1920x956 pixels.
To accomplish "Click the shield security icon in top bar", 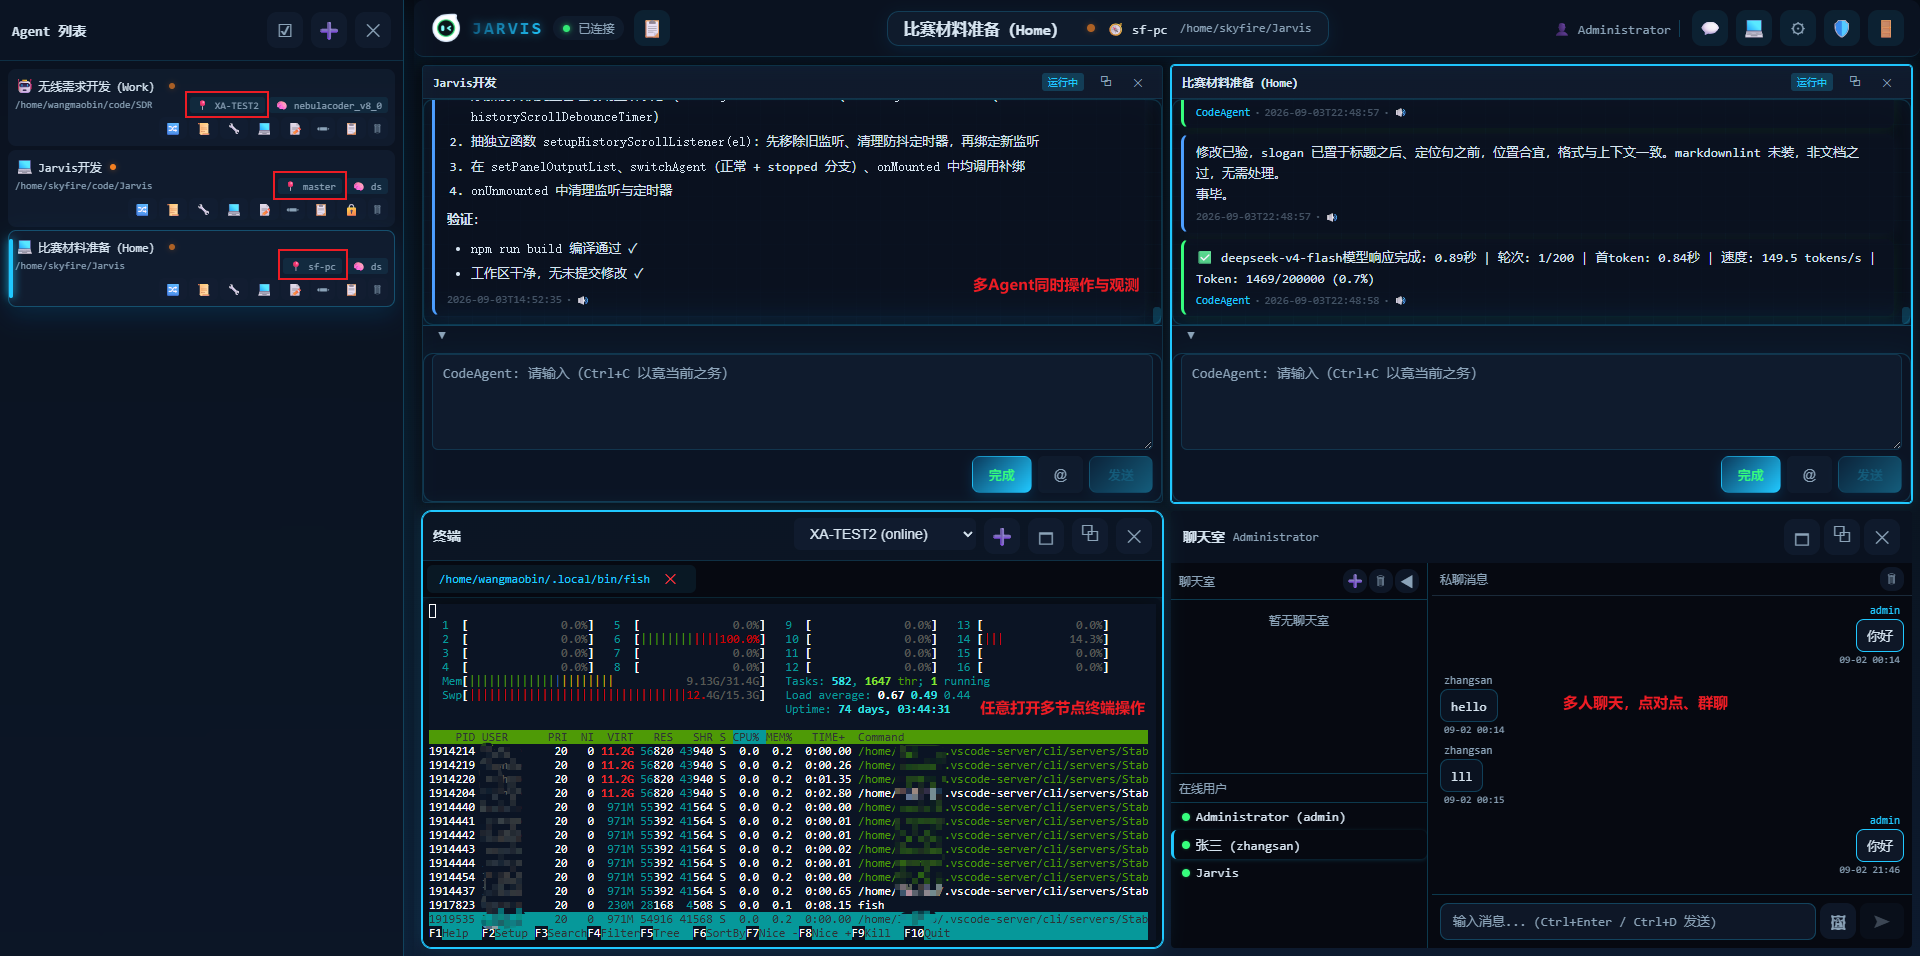I will click(1842, 29).
